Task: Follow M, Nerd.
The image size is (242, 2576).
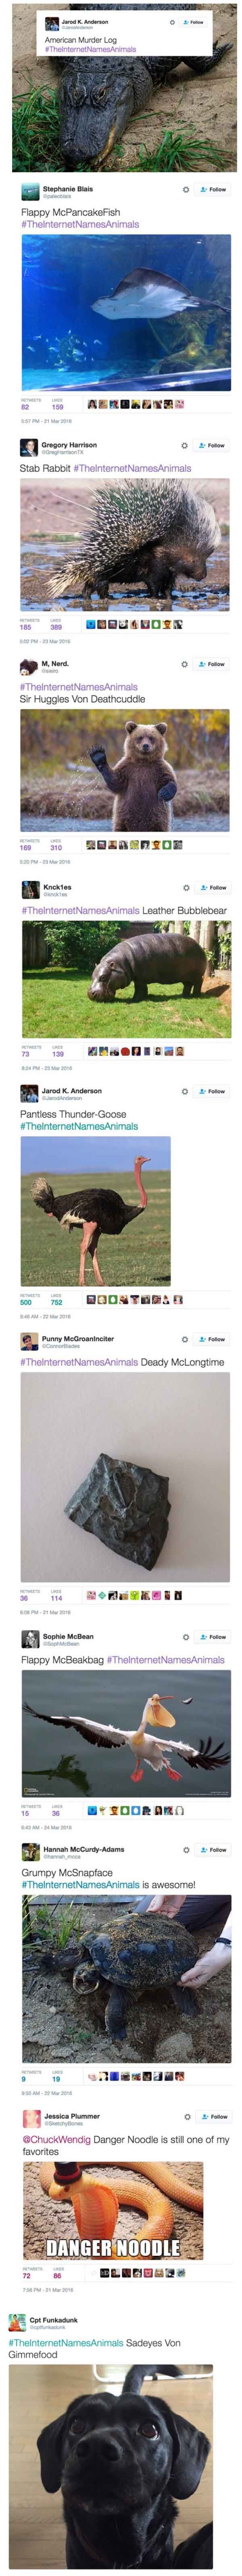Action: (212, 664)
